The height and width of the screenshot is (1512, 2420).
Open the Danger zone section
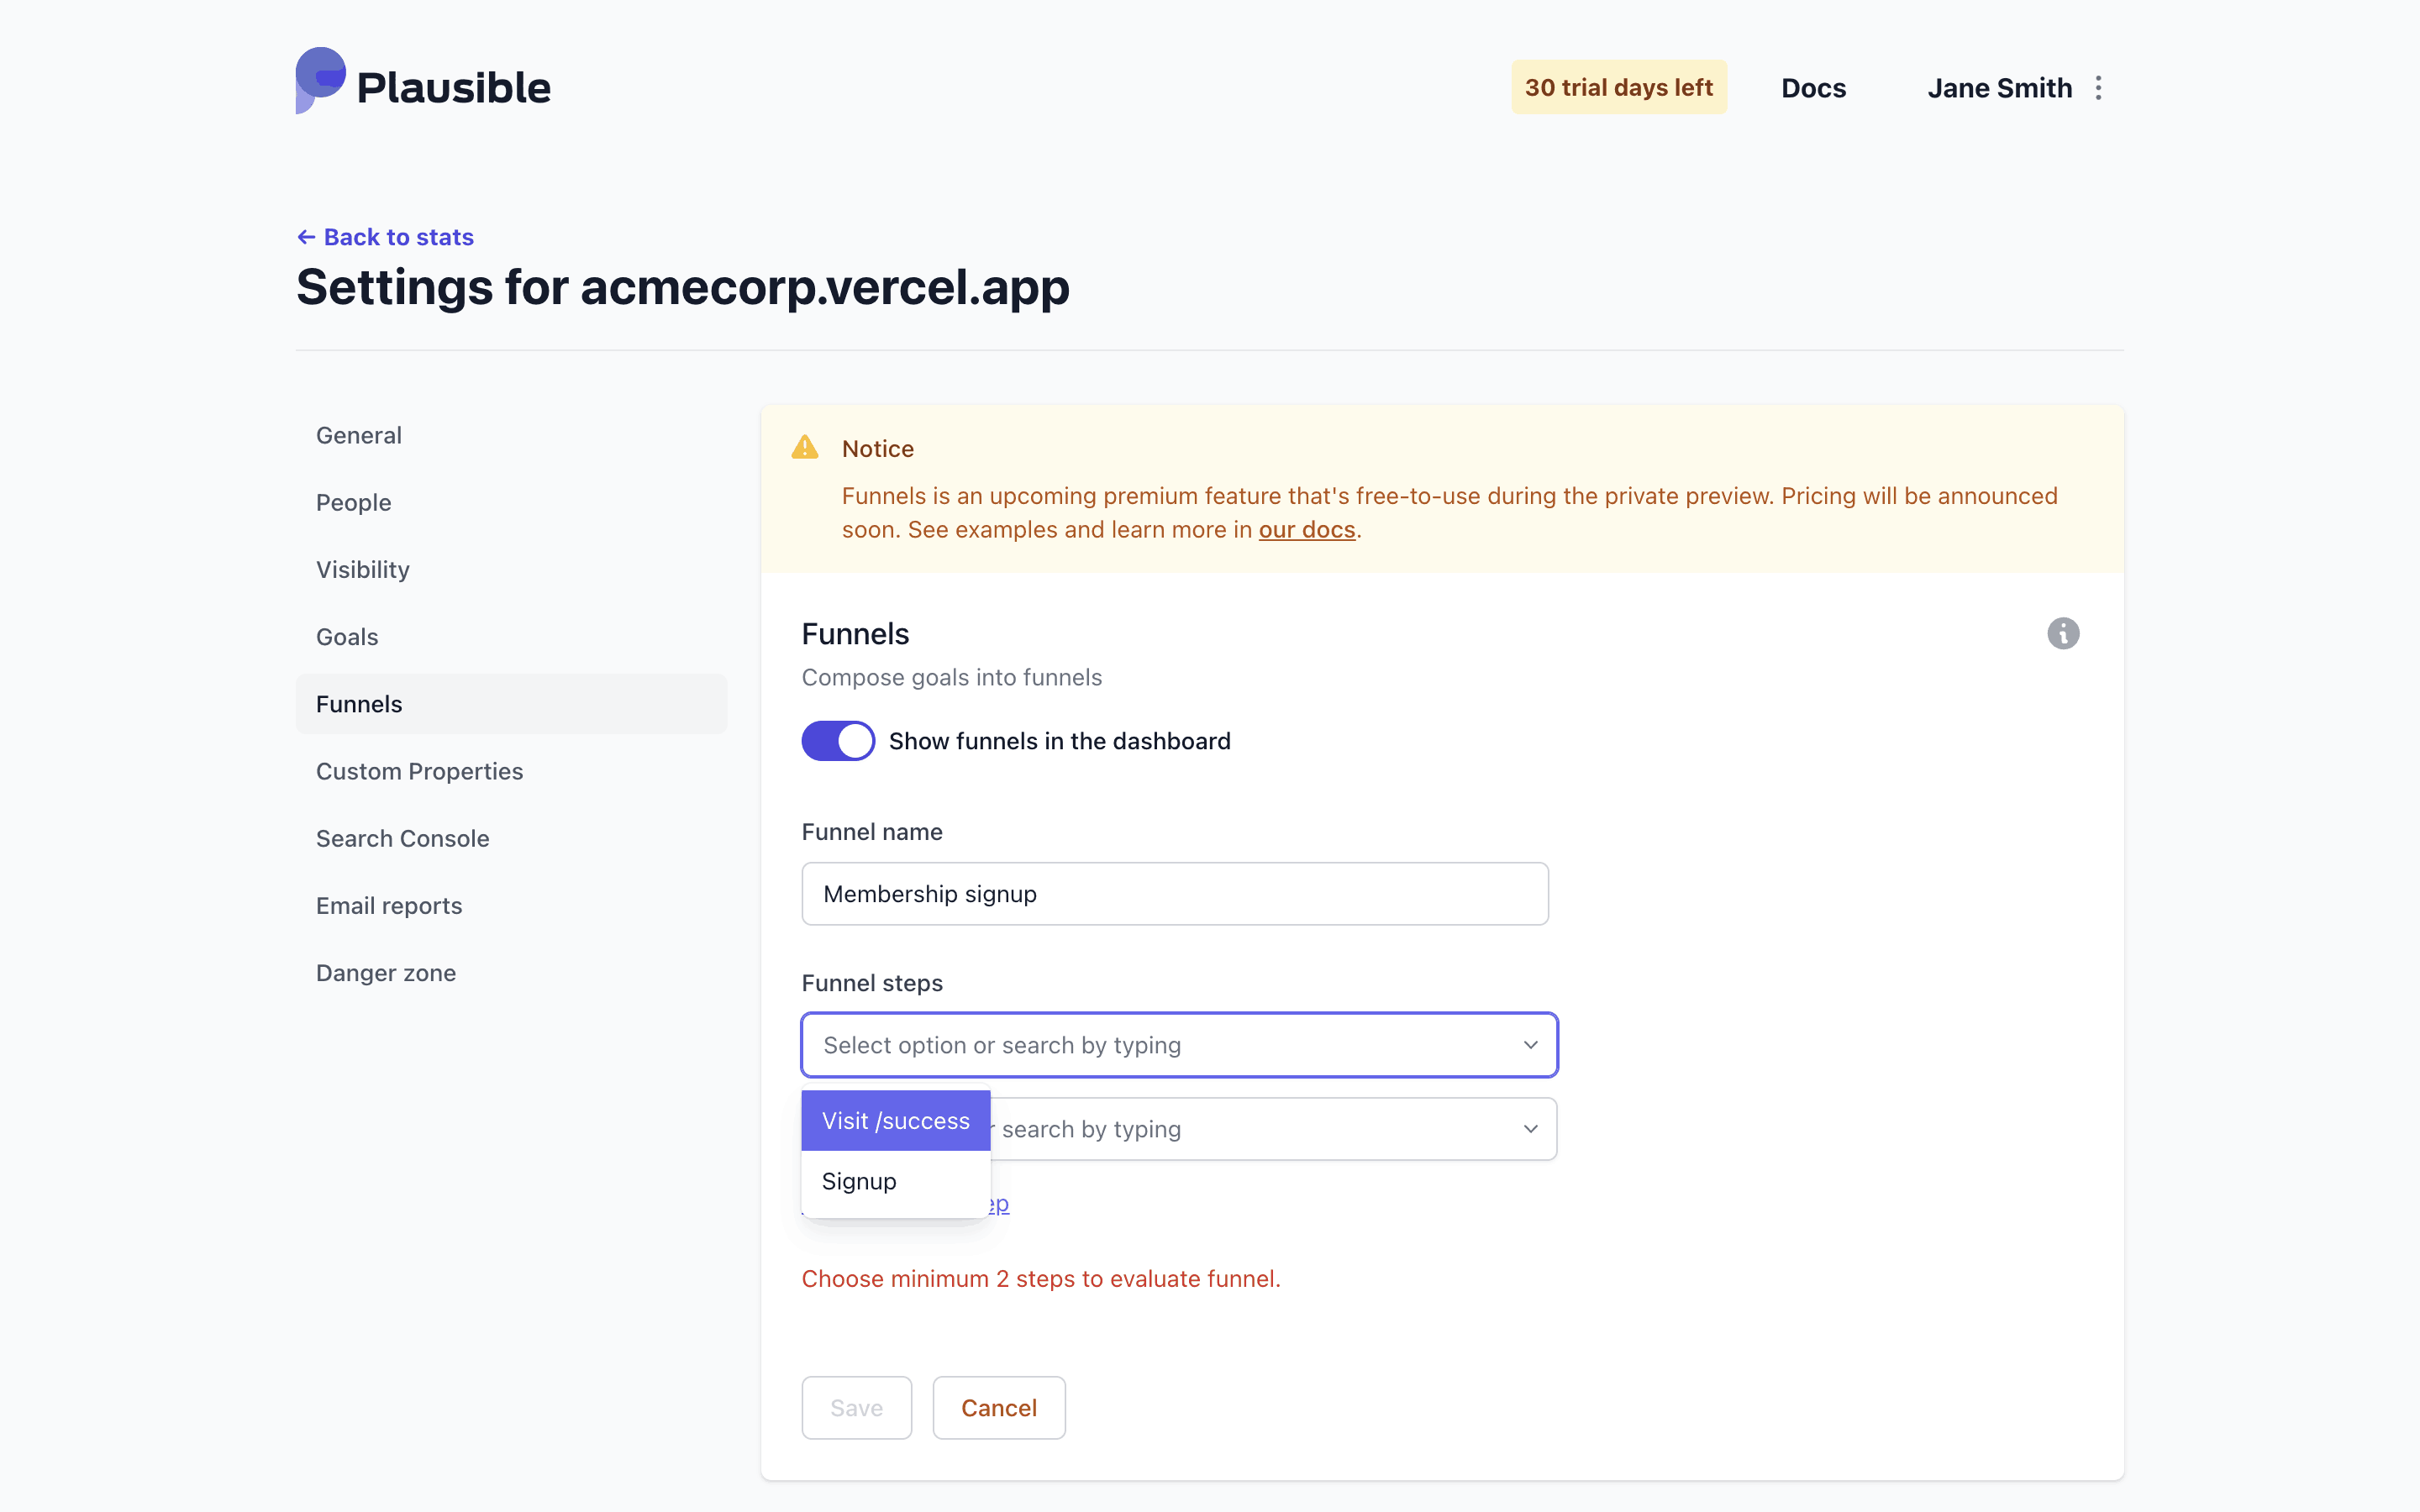(x=385, y=973)
